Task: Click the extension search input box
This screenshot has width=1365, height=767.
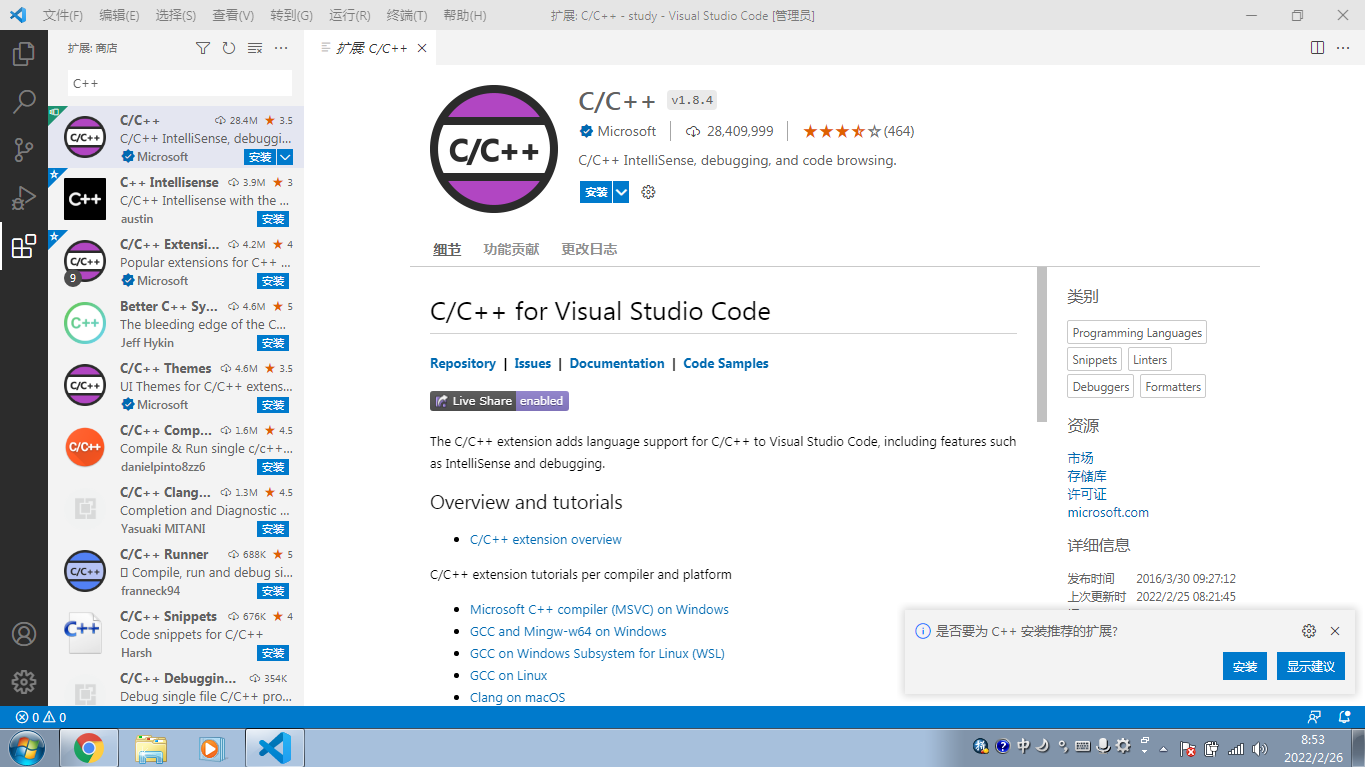Action: tap(178, 82)
